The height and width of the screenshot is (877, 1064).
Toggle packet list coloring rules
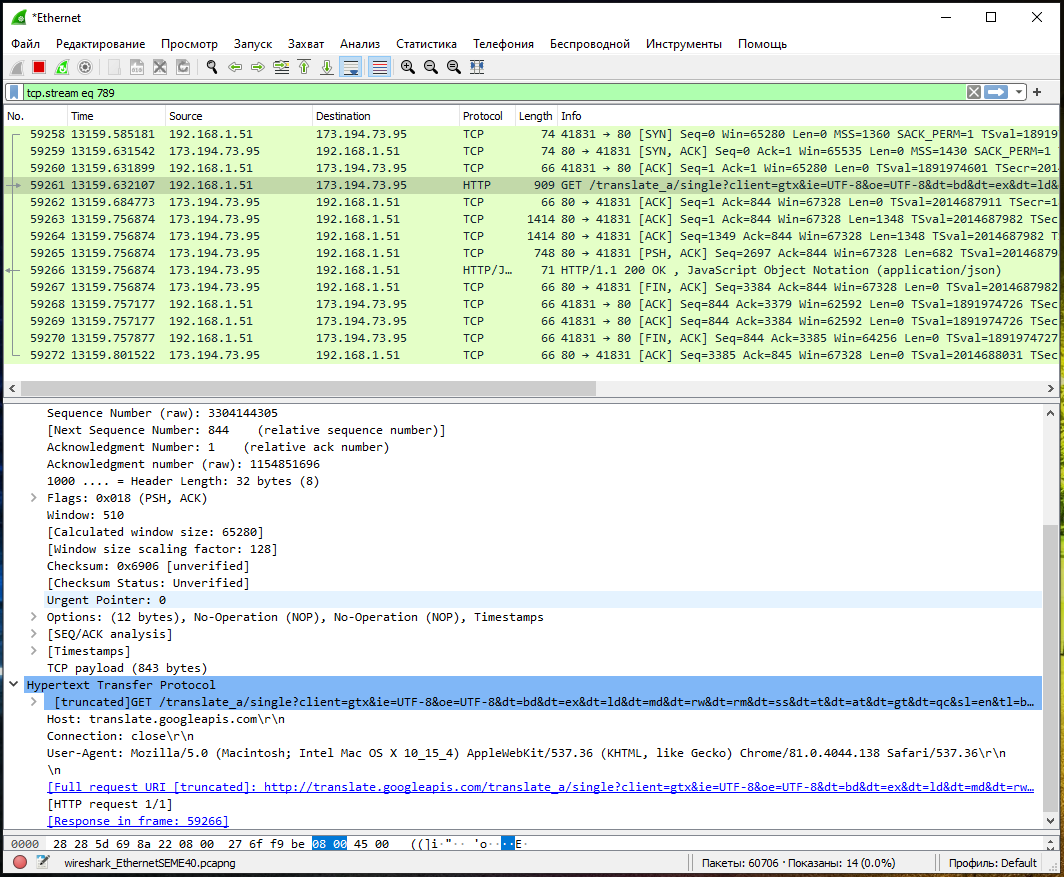point(379,67)
